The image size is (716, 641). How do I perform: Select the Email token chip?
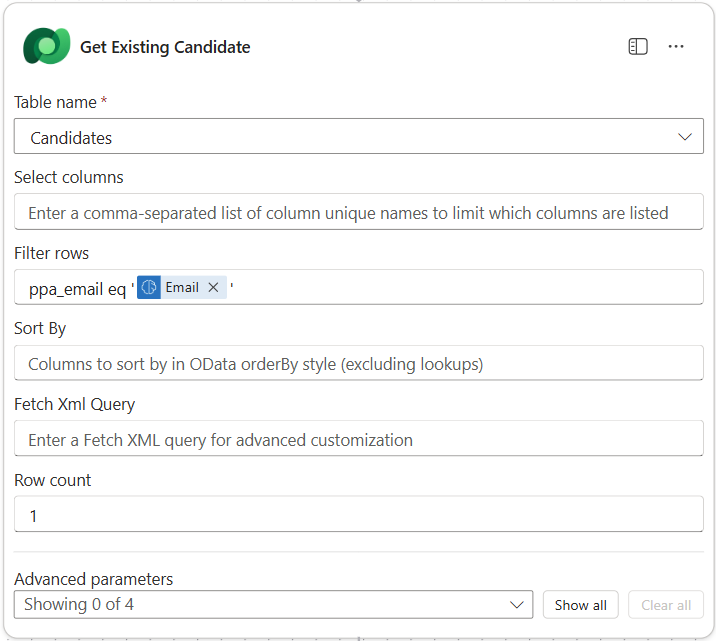click(x=181, y=288)
